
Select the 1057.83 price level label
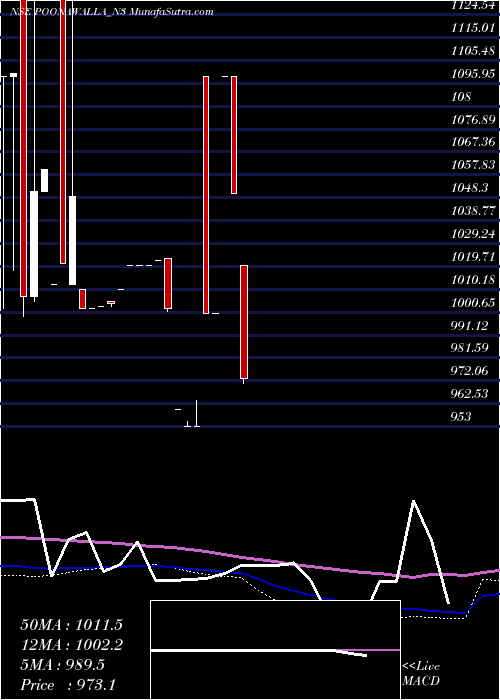[473, 165]
